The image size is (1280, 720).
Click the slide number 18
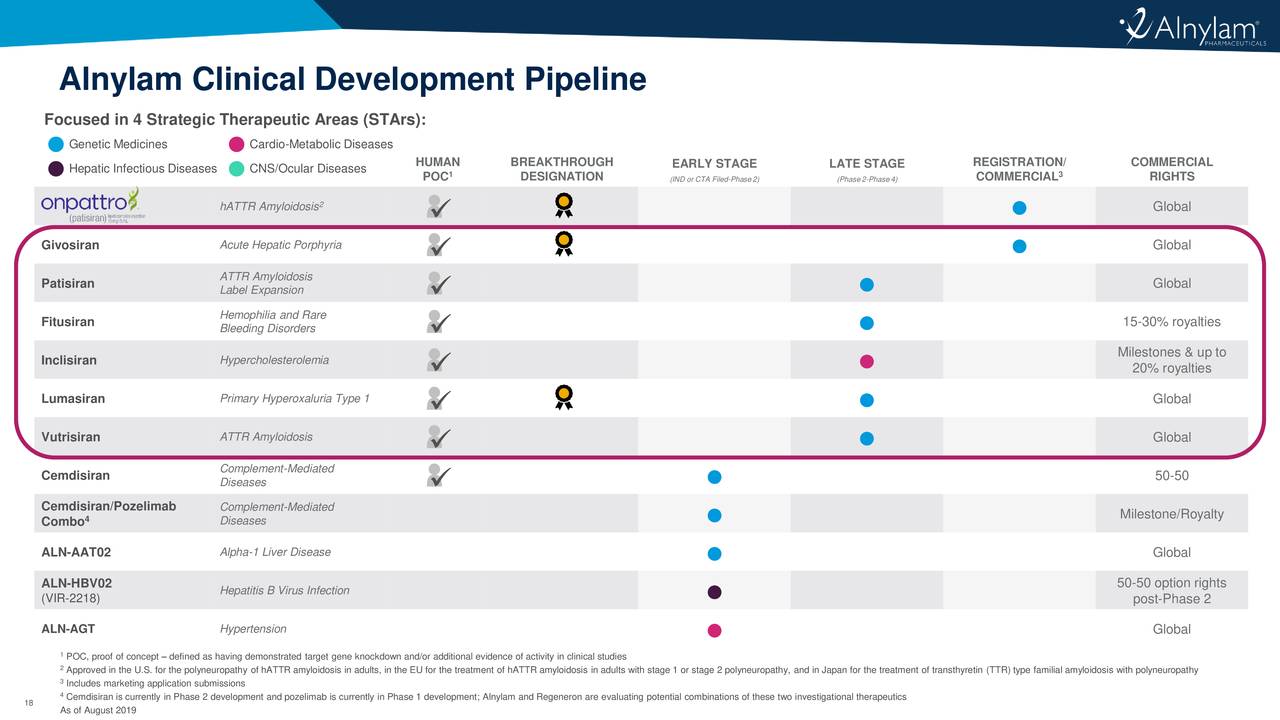click(27, 703)
